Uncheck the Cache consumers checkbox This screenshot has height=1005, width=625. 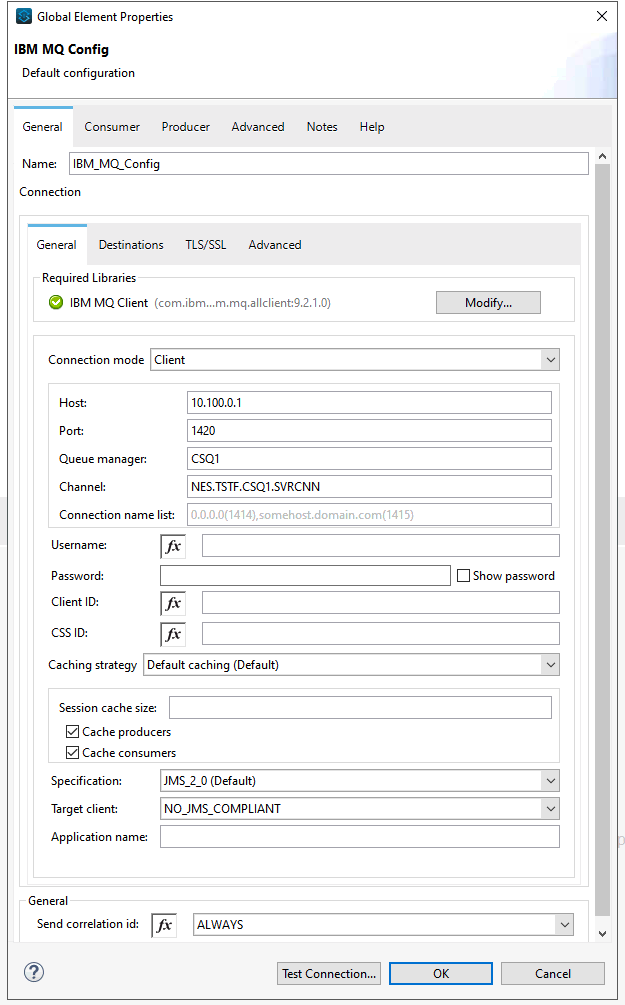pyautogui.click(x=72, y=752)
